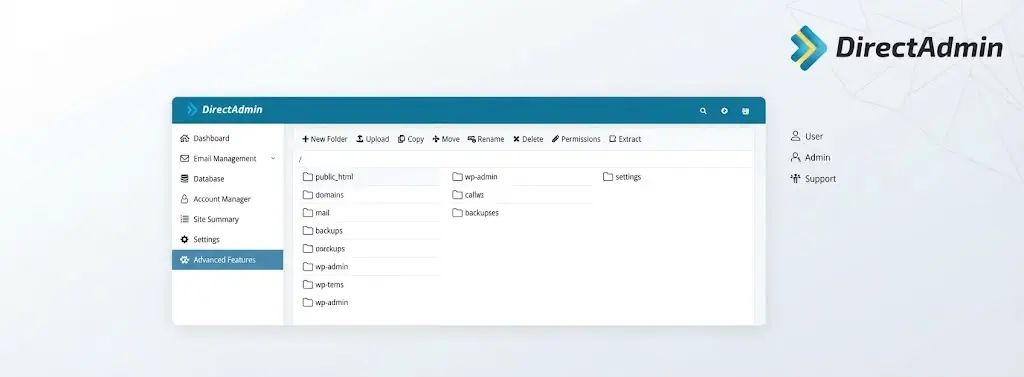Click the New Folder toolbar button
Image resolution: width=1024 pixels, height=377 pixels.
(x=325, y=139)
